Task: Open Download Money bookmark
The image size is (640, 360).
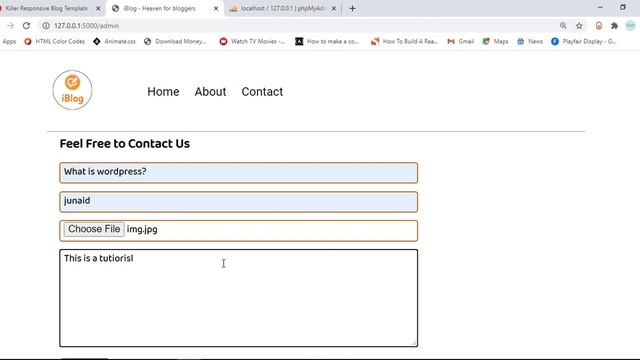Action: pos(175,42)
